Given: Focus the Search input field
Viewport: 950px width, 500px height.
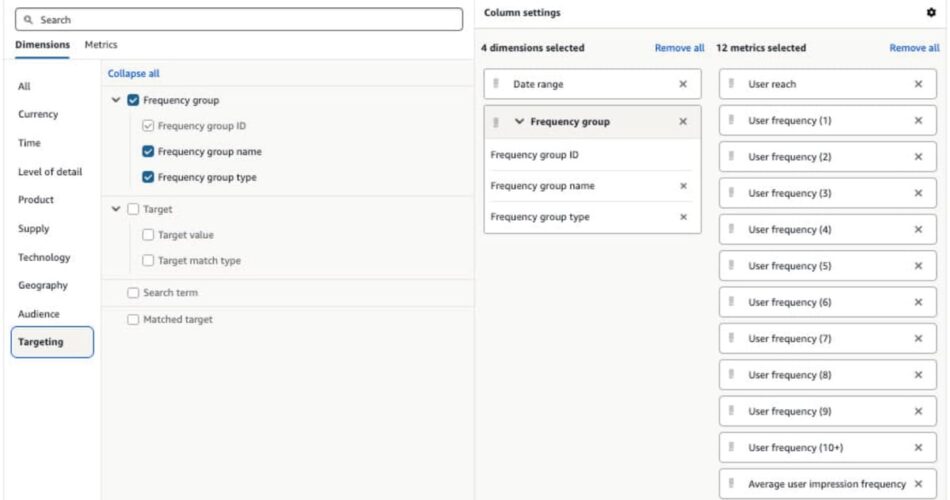Looking at the screenshot, I should click(240, 20).
